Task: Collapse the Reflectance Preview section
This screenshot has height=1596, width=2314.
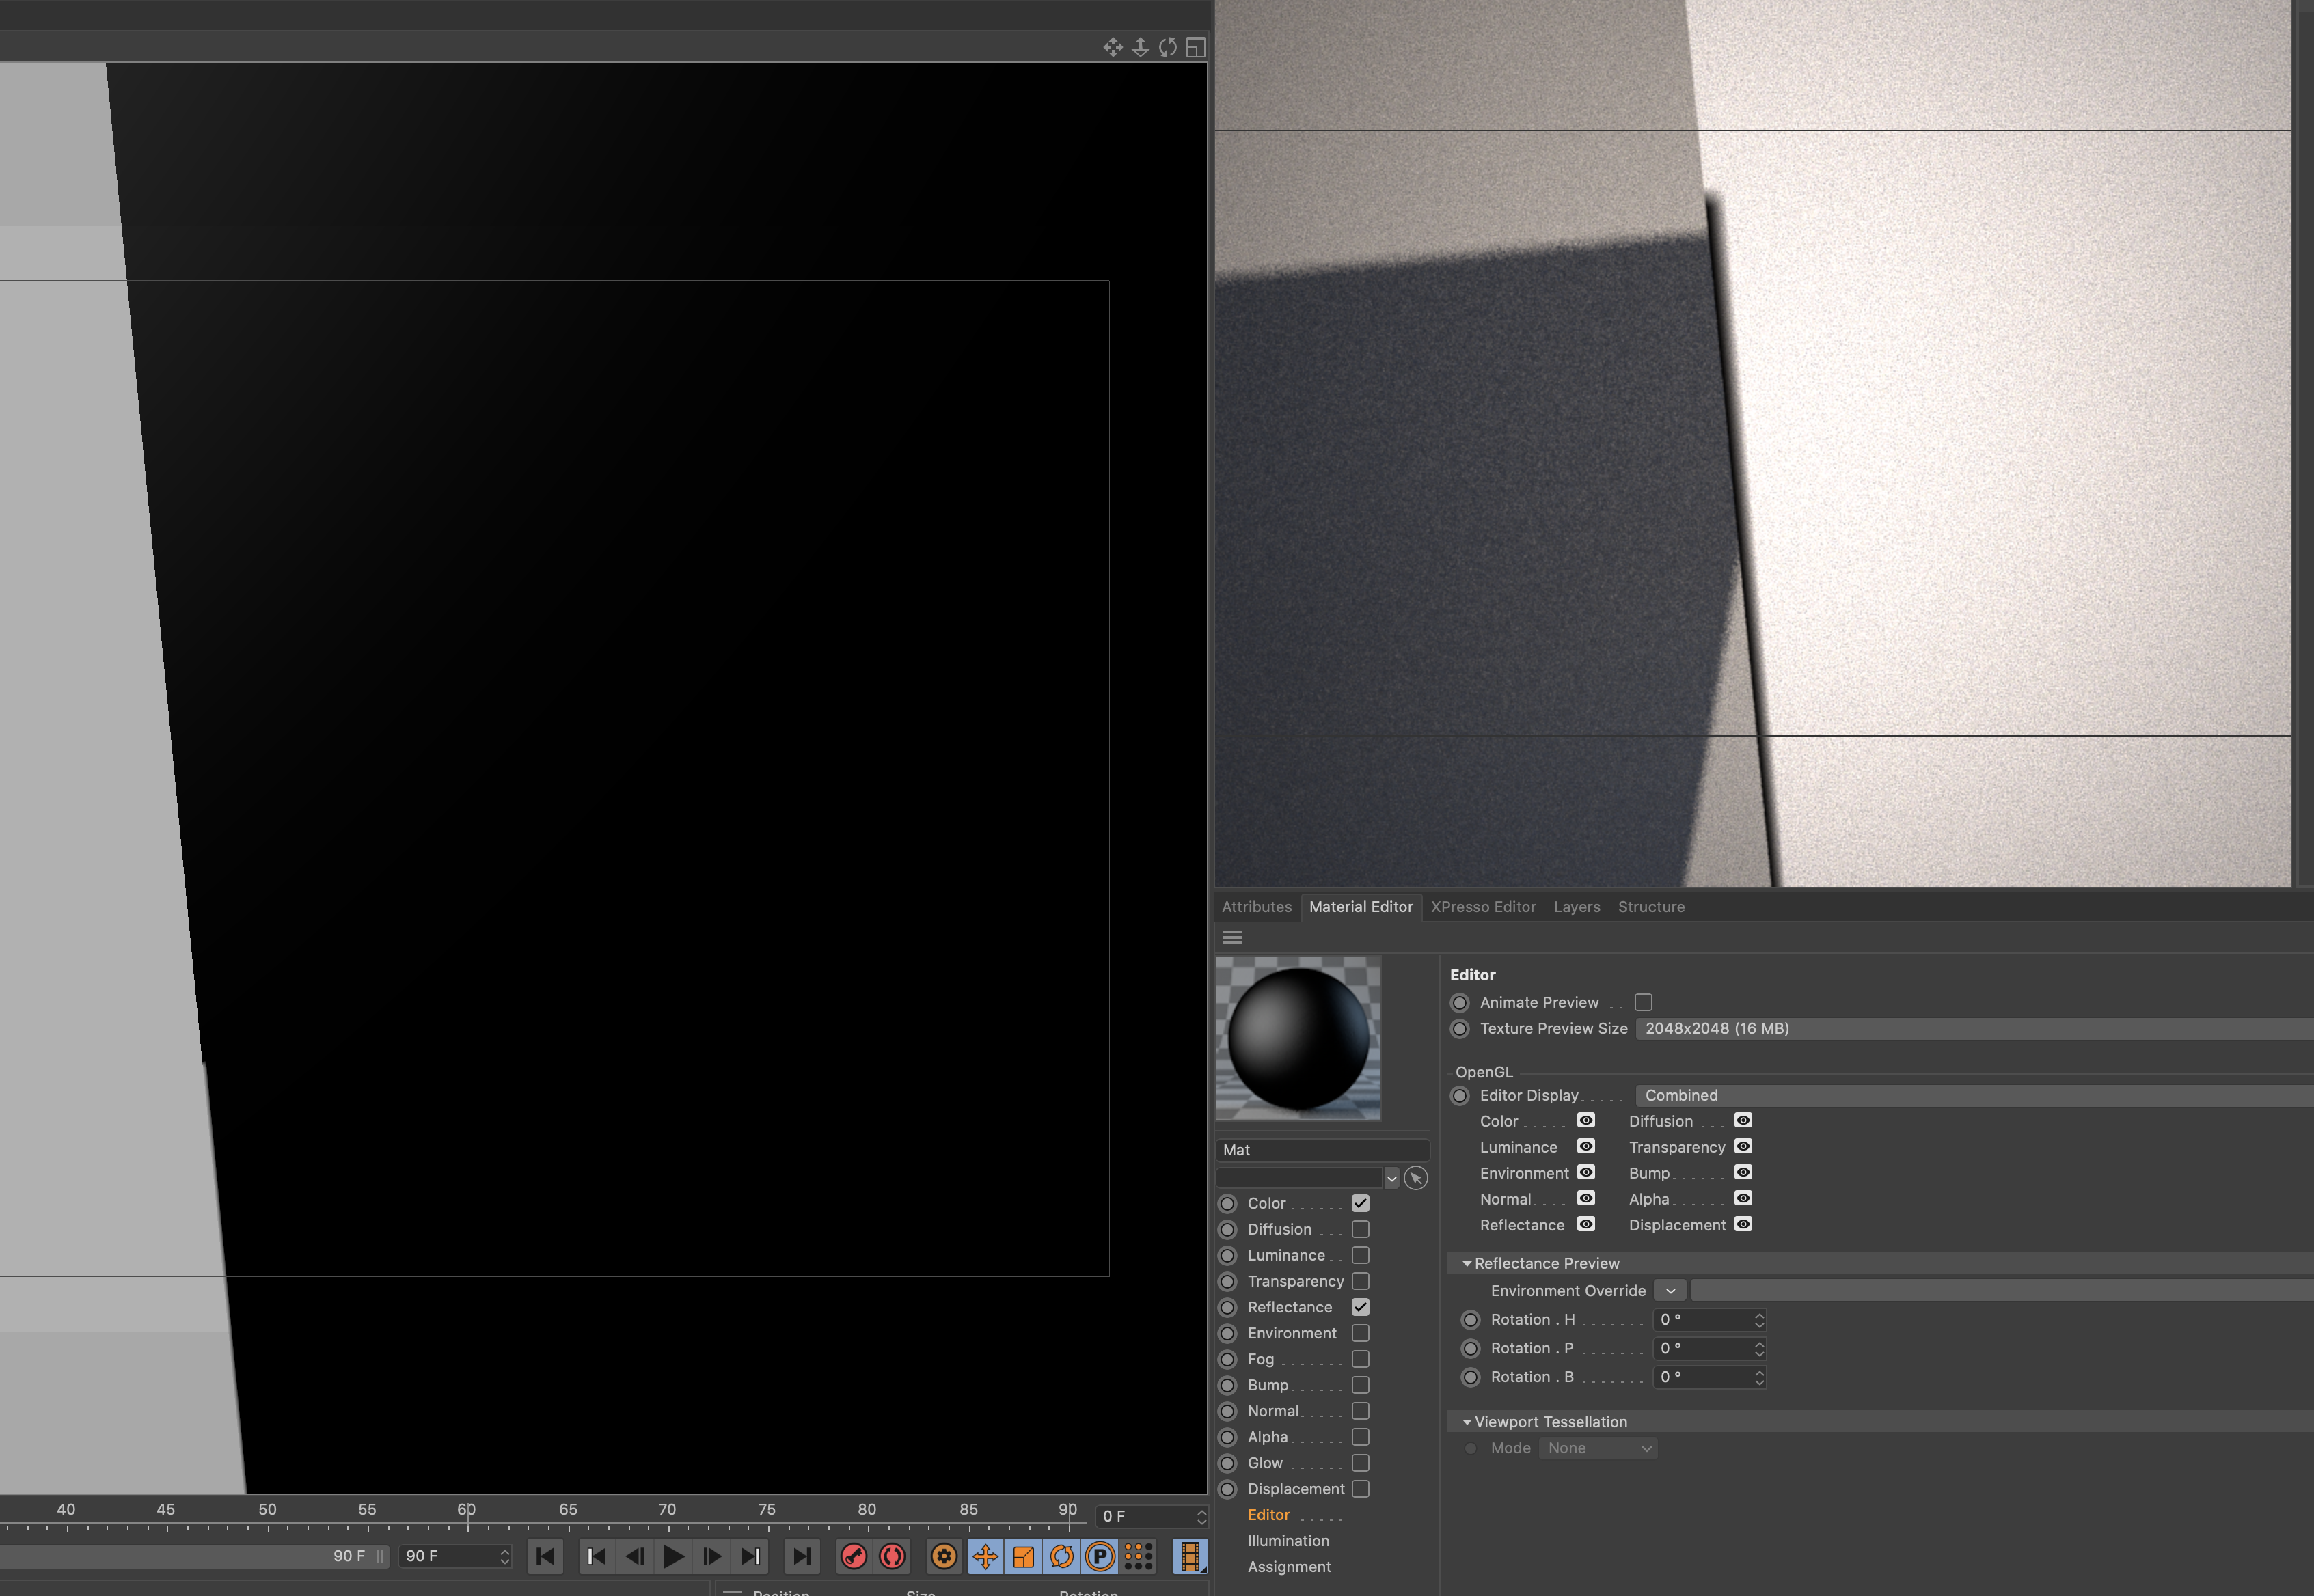Action: (1467, 1263)
